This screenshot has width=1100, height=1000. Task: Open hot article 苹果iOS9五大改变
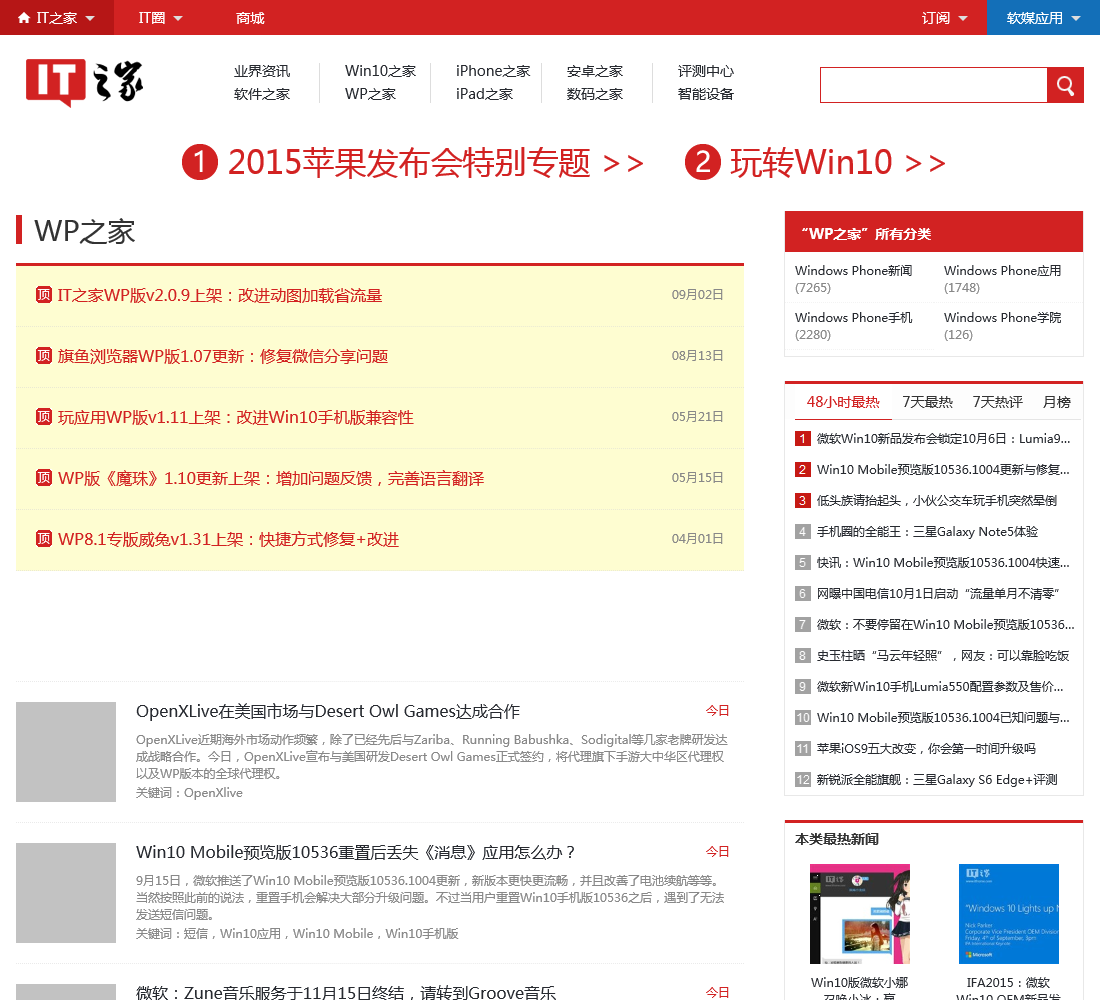click(926, 749)
